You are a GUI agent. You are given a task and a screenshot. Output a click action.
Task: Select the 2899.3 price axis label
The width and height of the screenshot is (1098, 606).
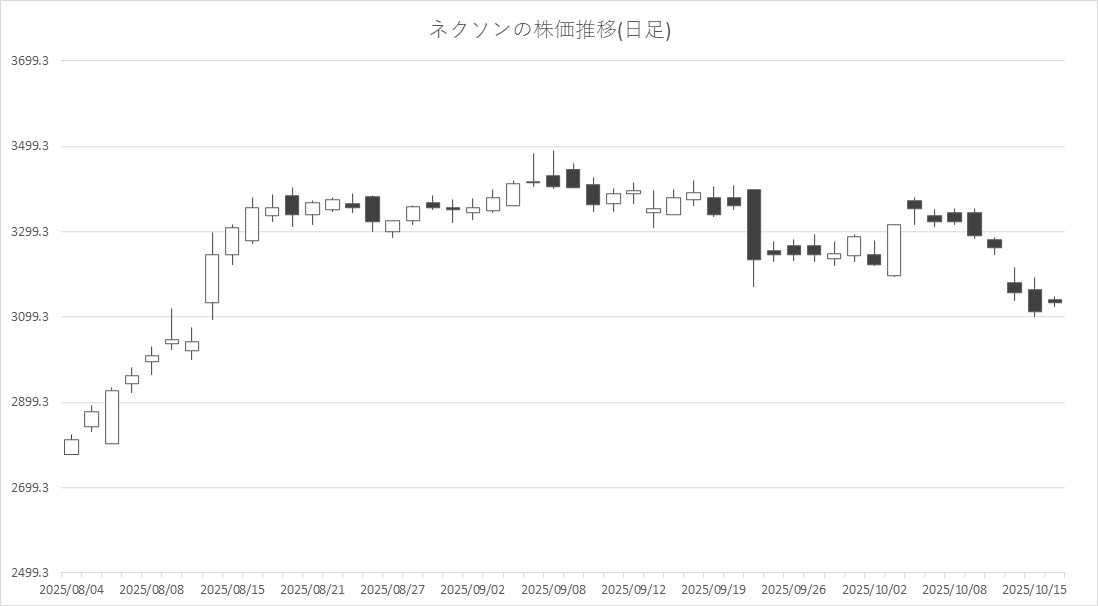tap(31, 403)
